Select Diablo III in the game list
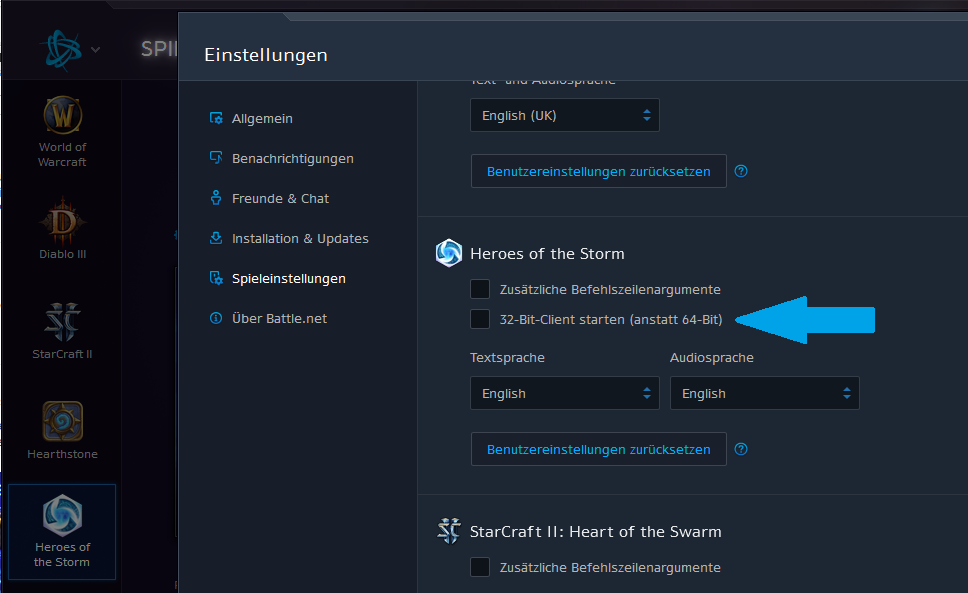 pos(62,228)
